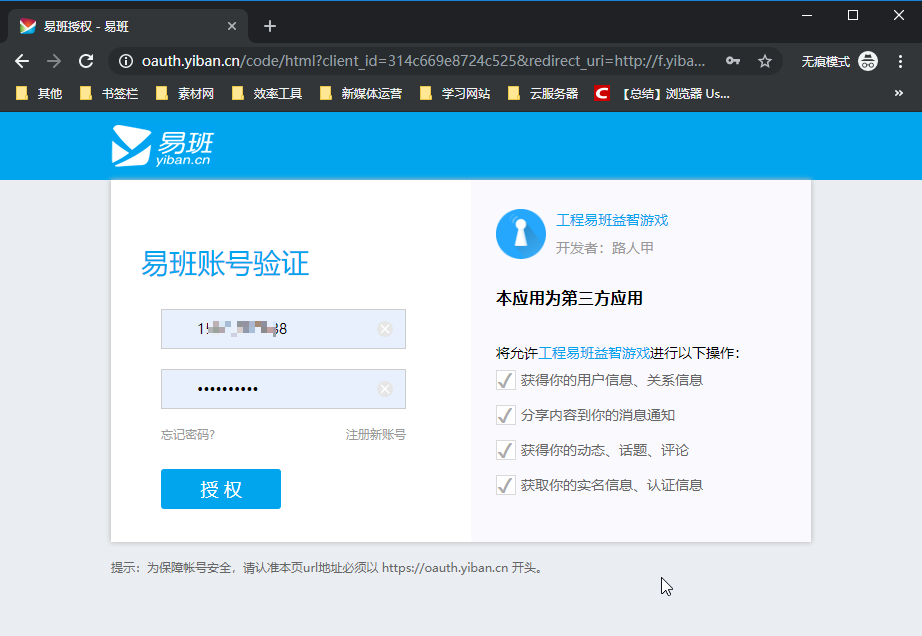The width and height of the screenshot is (922, 636).
Task: Open the 新媒体运营 bookmarks folder
Action: (x=361, y=93)
